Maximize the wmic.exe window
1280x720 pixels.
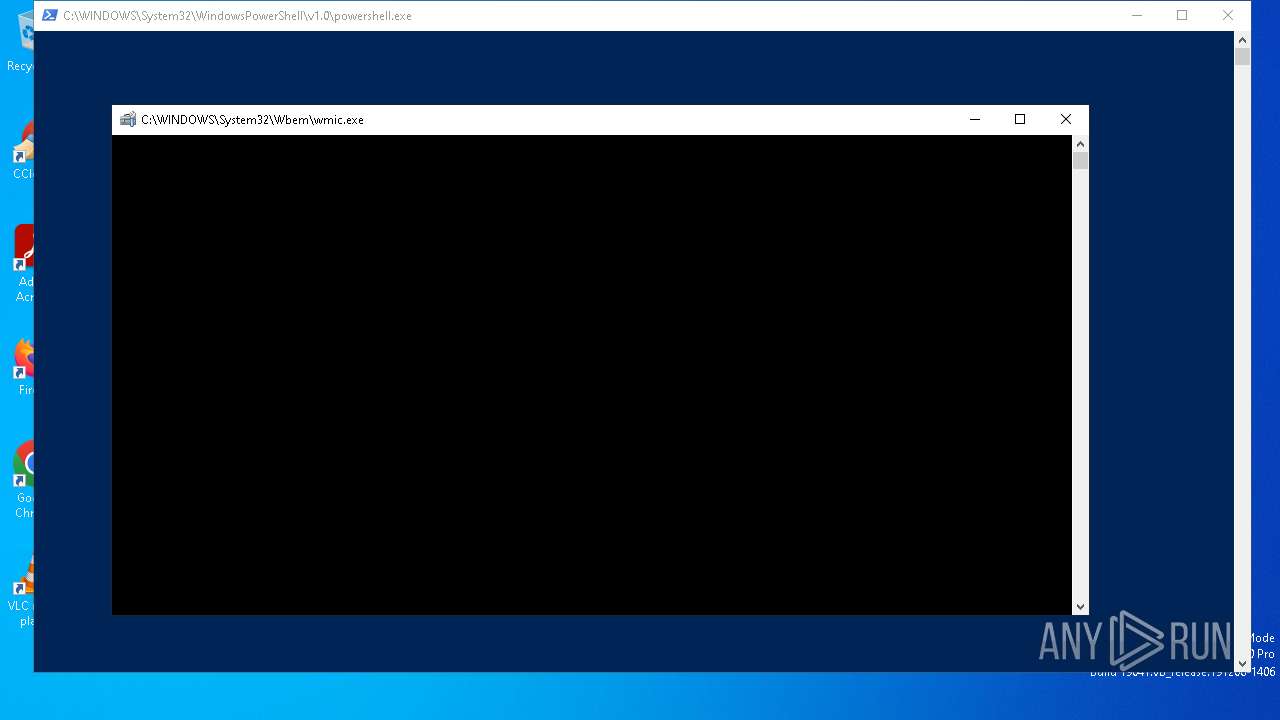(x=1020, y=119)
